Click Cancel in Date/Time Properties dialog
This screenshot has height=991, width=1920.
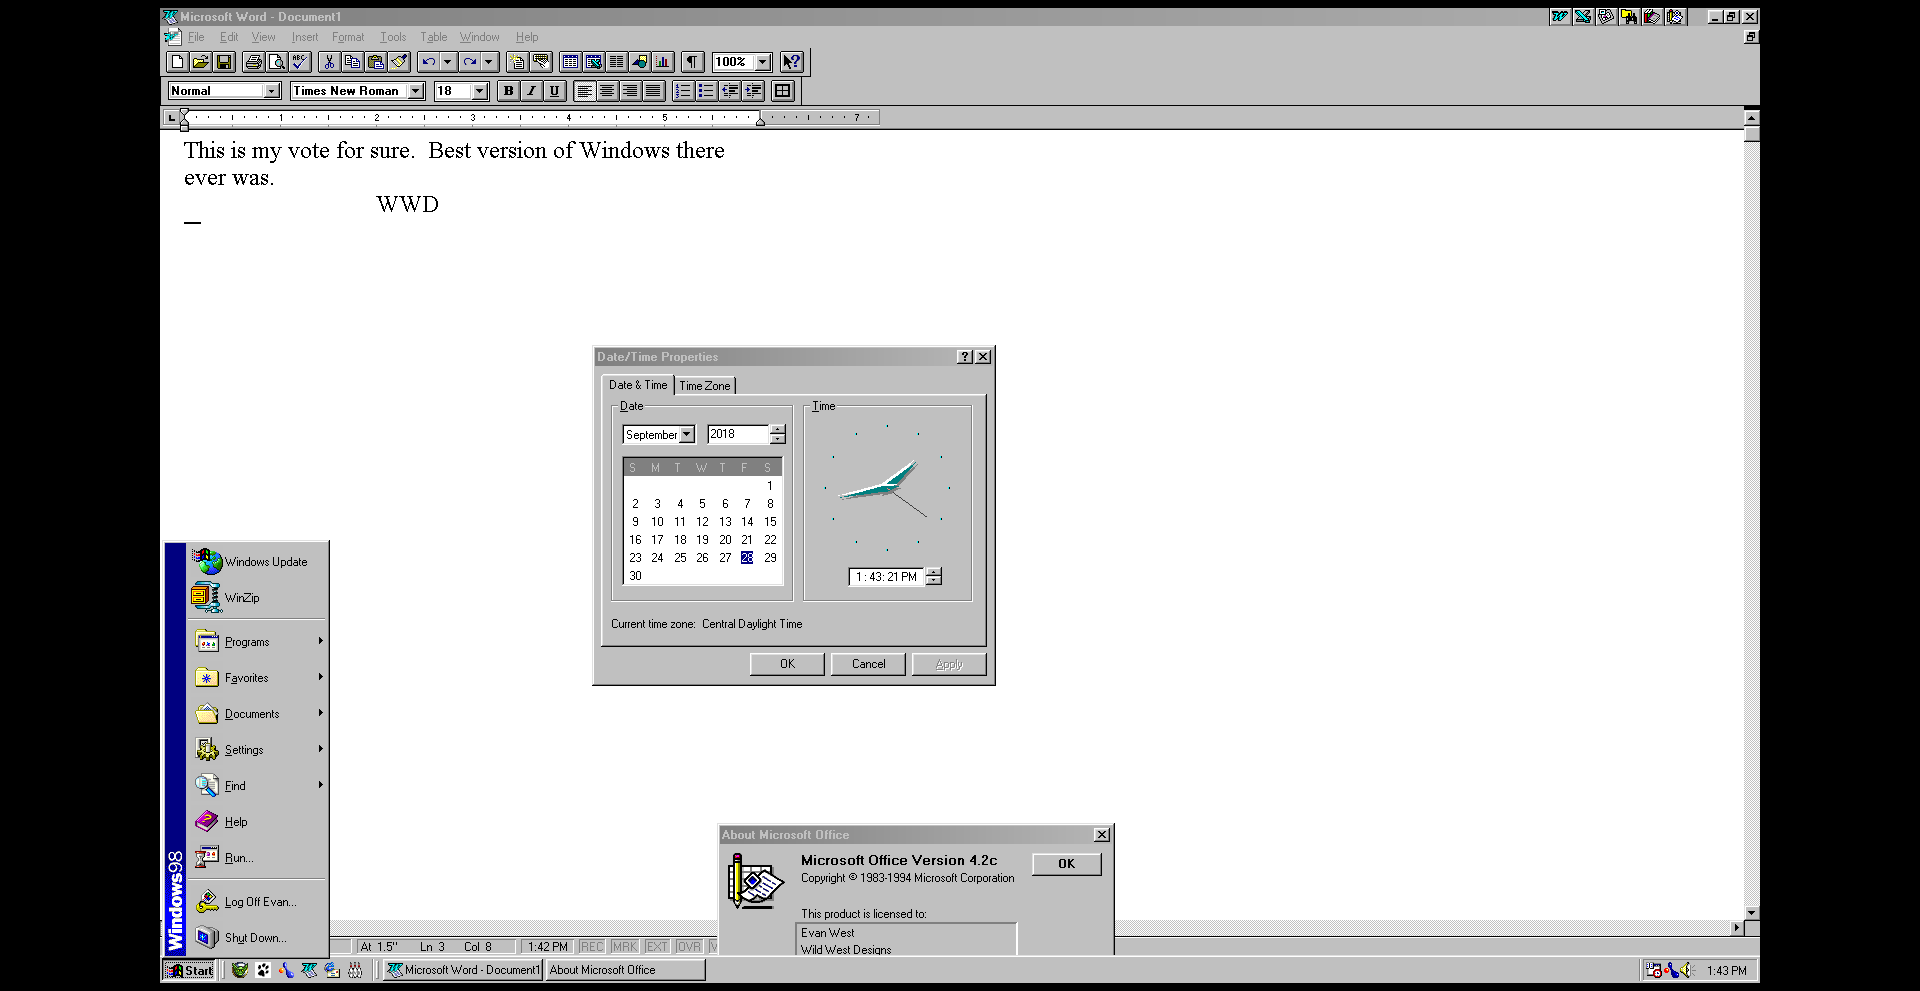point(868,664)
